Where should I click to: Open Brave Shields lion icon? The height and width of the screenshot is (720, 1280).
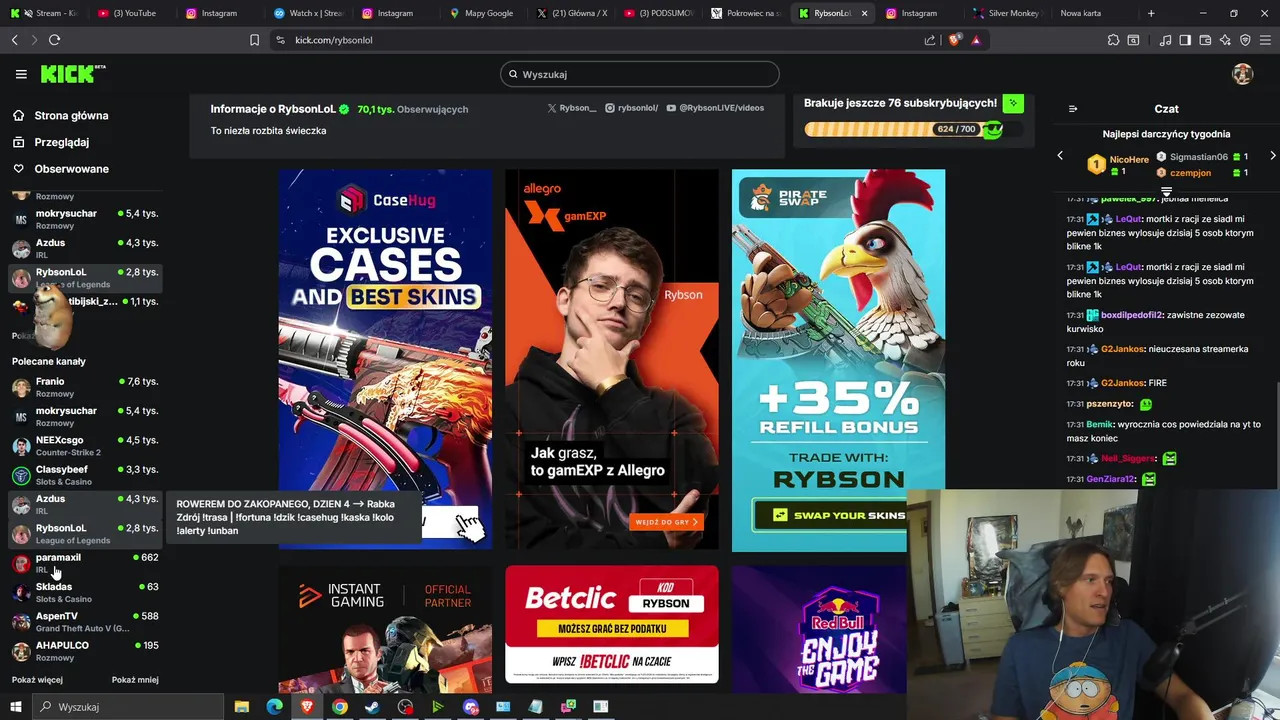[x=954, y=40]
